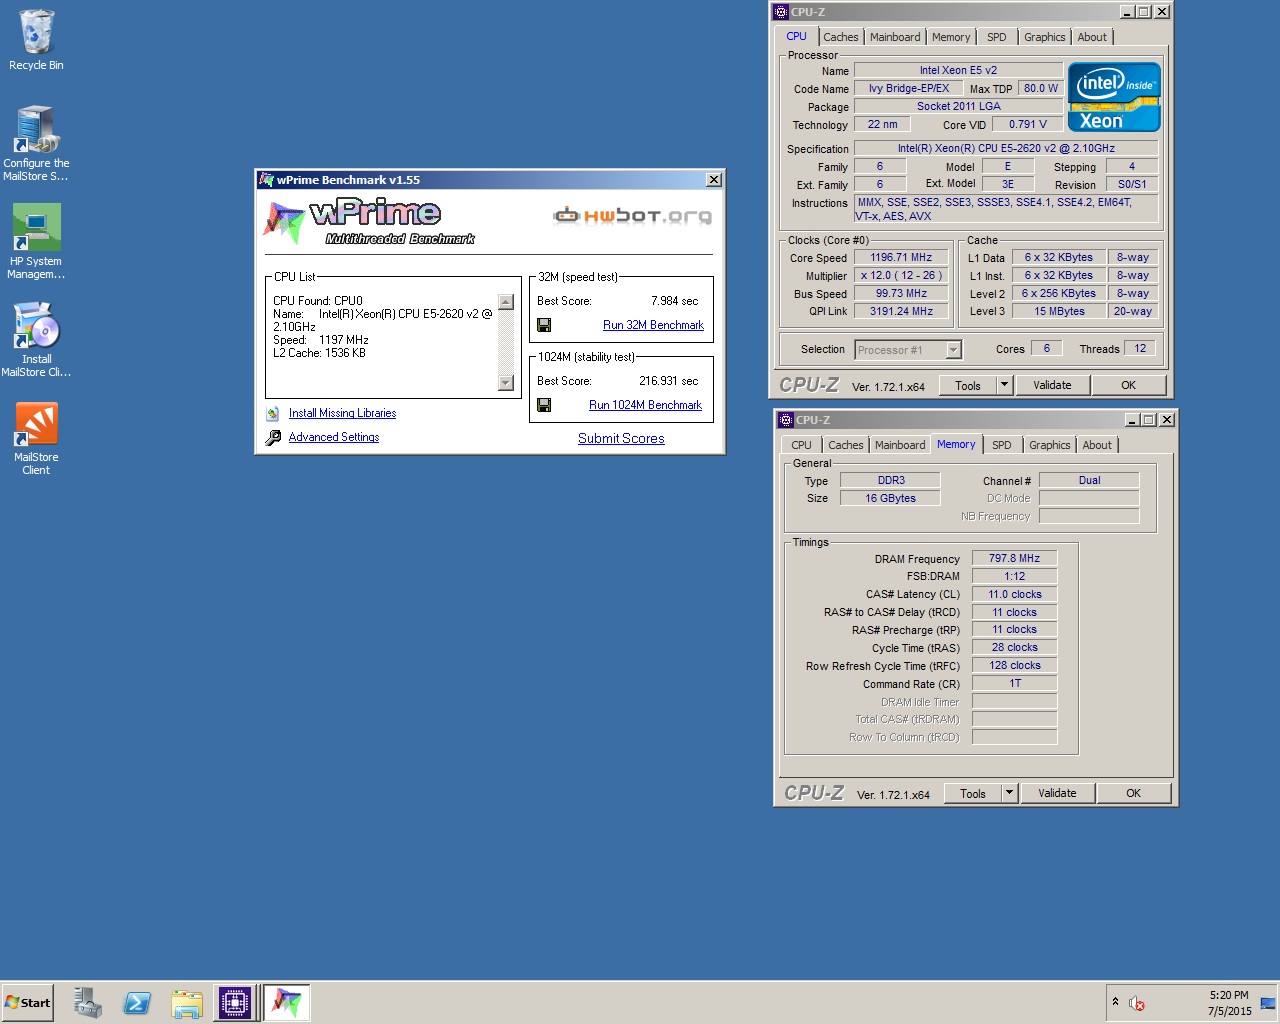Click the Intel Xeon inside badge

[1114, 97]
